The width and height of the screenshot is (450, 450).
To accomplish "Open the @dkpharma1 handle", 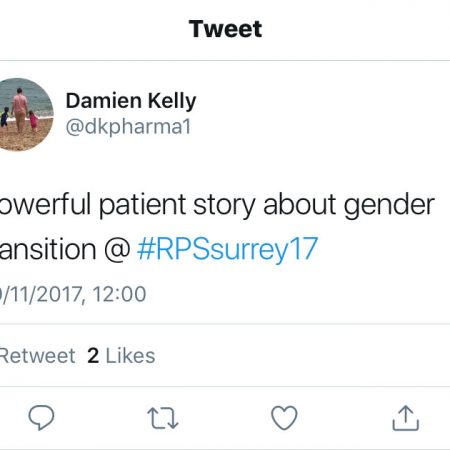I will [x=128, y=127].
